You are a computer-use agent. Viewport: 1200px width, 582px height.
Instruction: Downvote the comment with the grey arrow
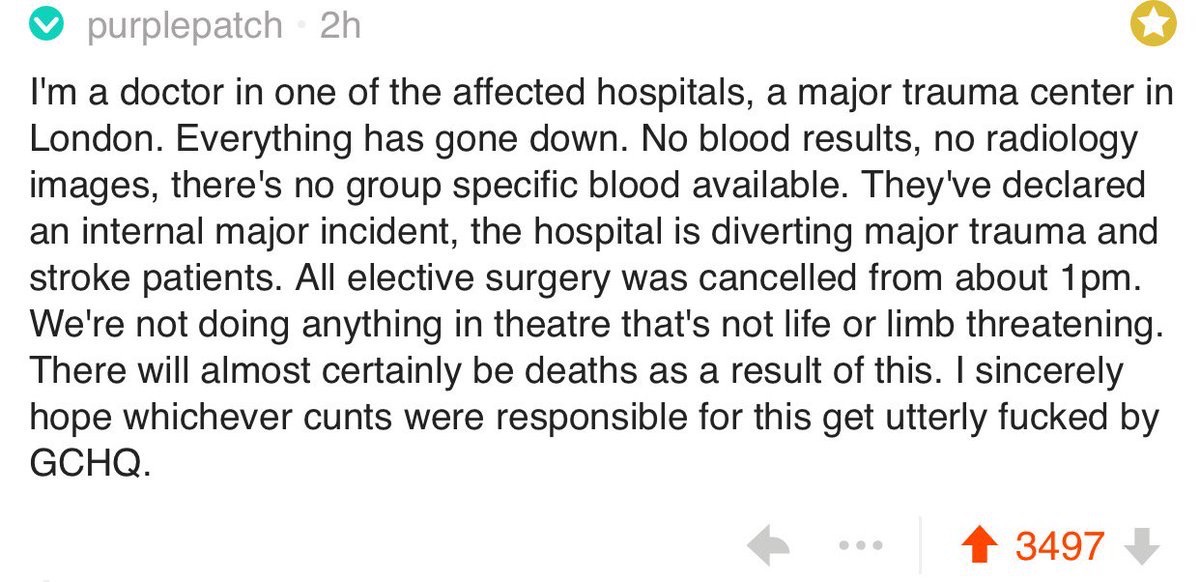pyautogui.click(x=1142, y=547)
